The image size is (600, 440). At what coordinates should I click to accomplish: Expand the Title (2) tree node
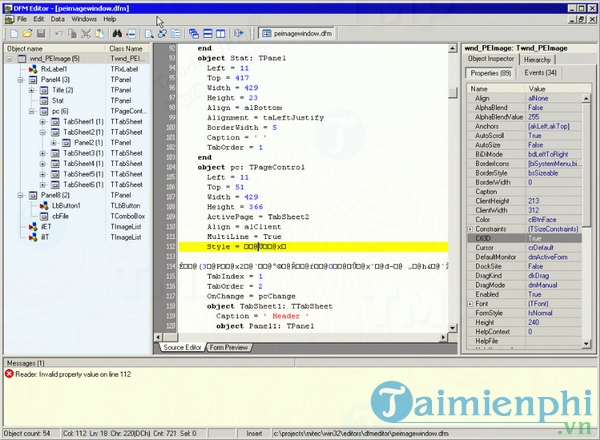click(x=31, y=90)
